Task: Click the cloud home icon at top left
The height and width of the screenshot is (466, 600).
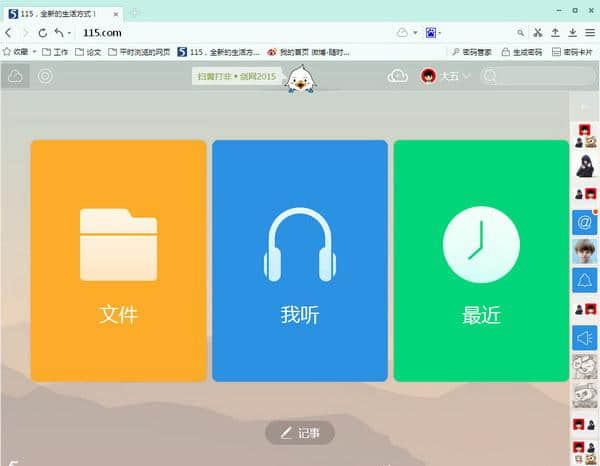Action: (x=15, y=76)
